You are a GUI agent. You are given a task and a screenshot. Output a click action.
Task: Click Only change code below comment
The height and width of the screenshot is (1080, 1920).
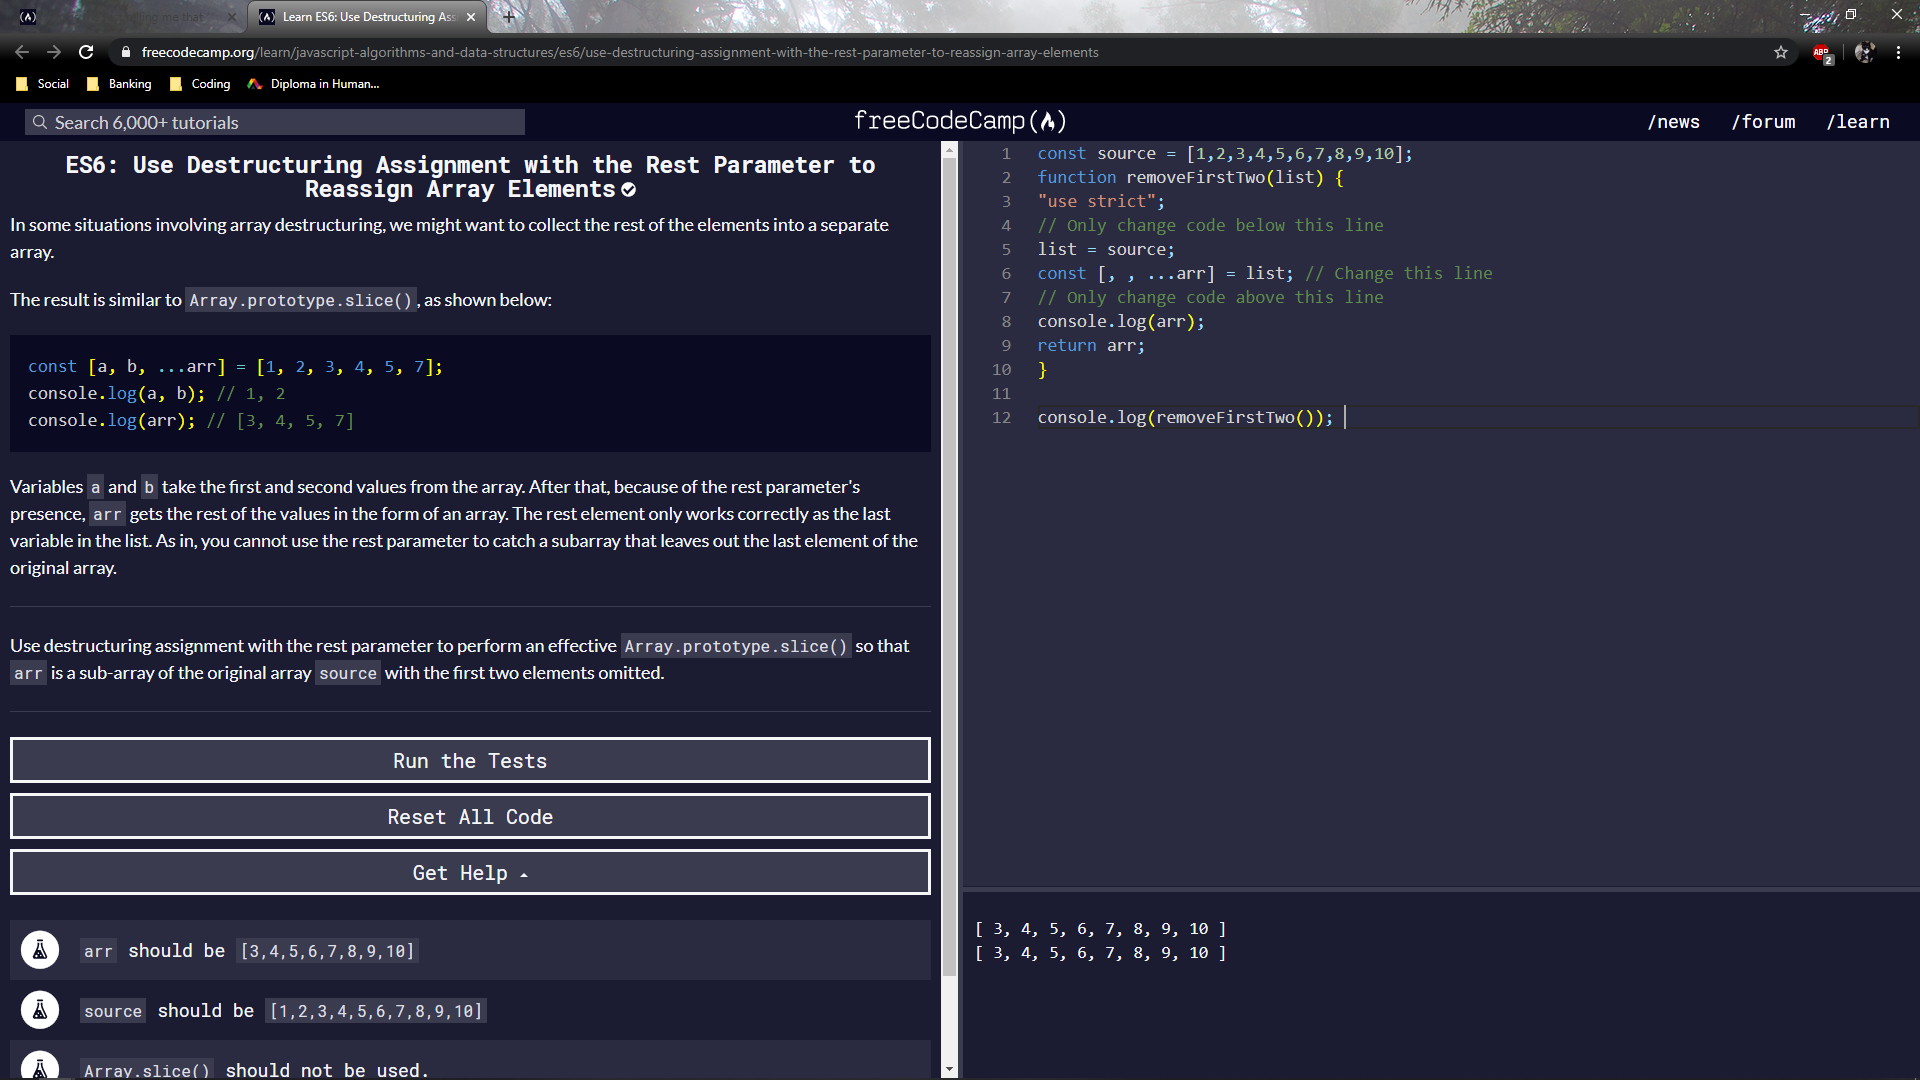(1210, 225)
